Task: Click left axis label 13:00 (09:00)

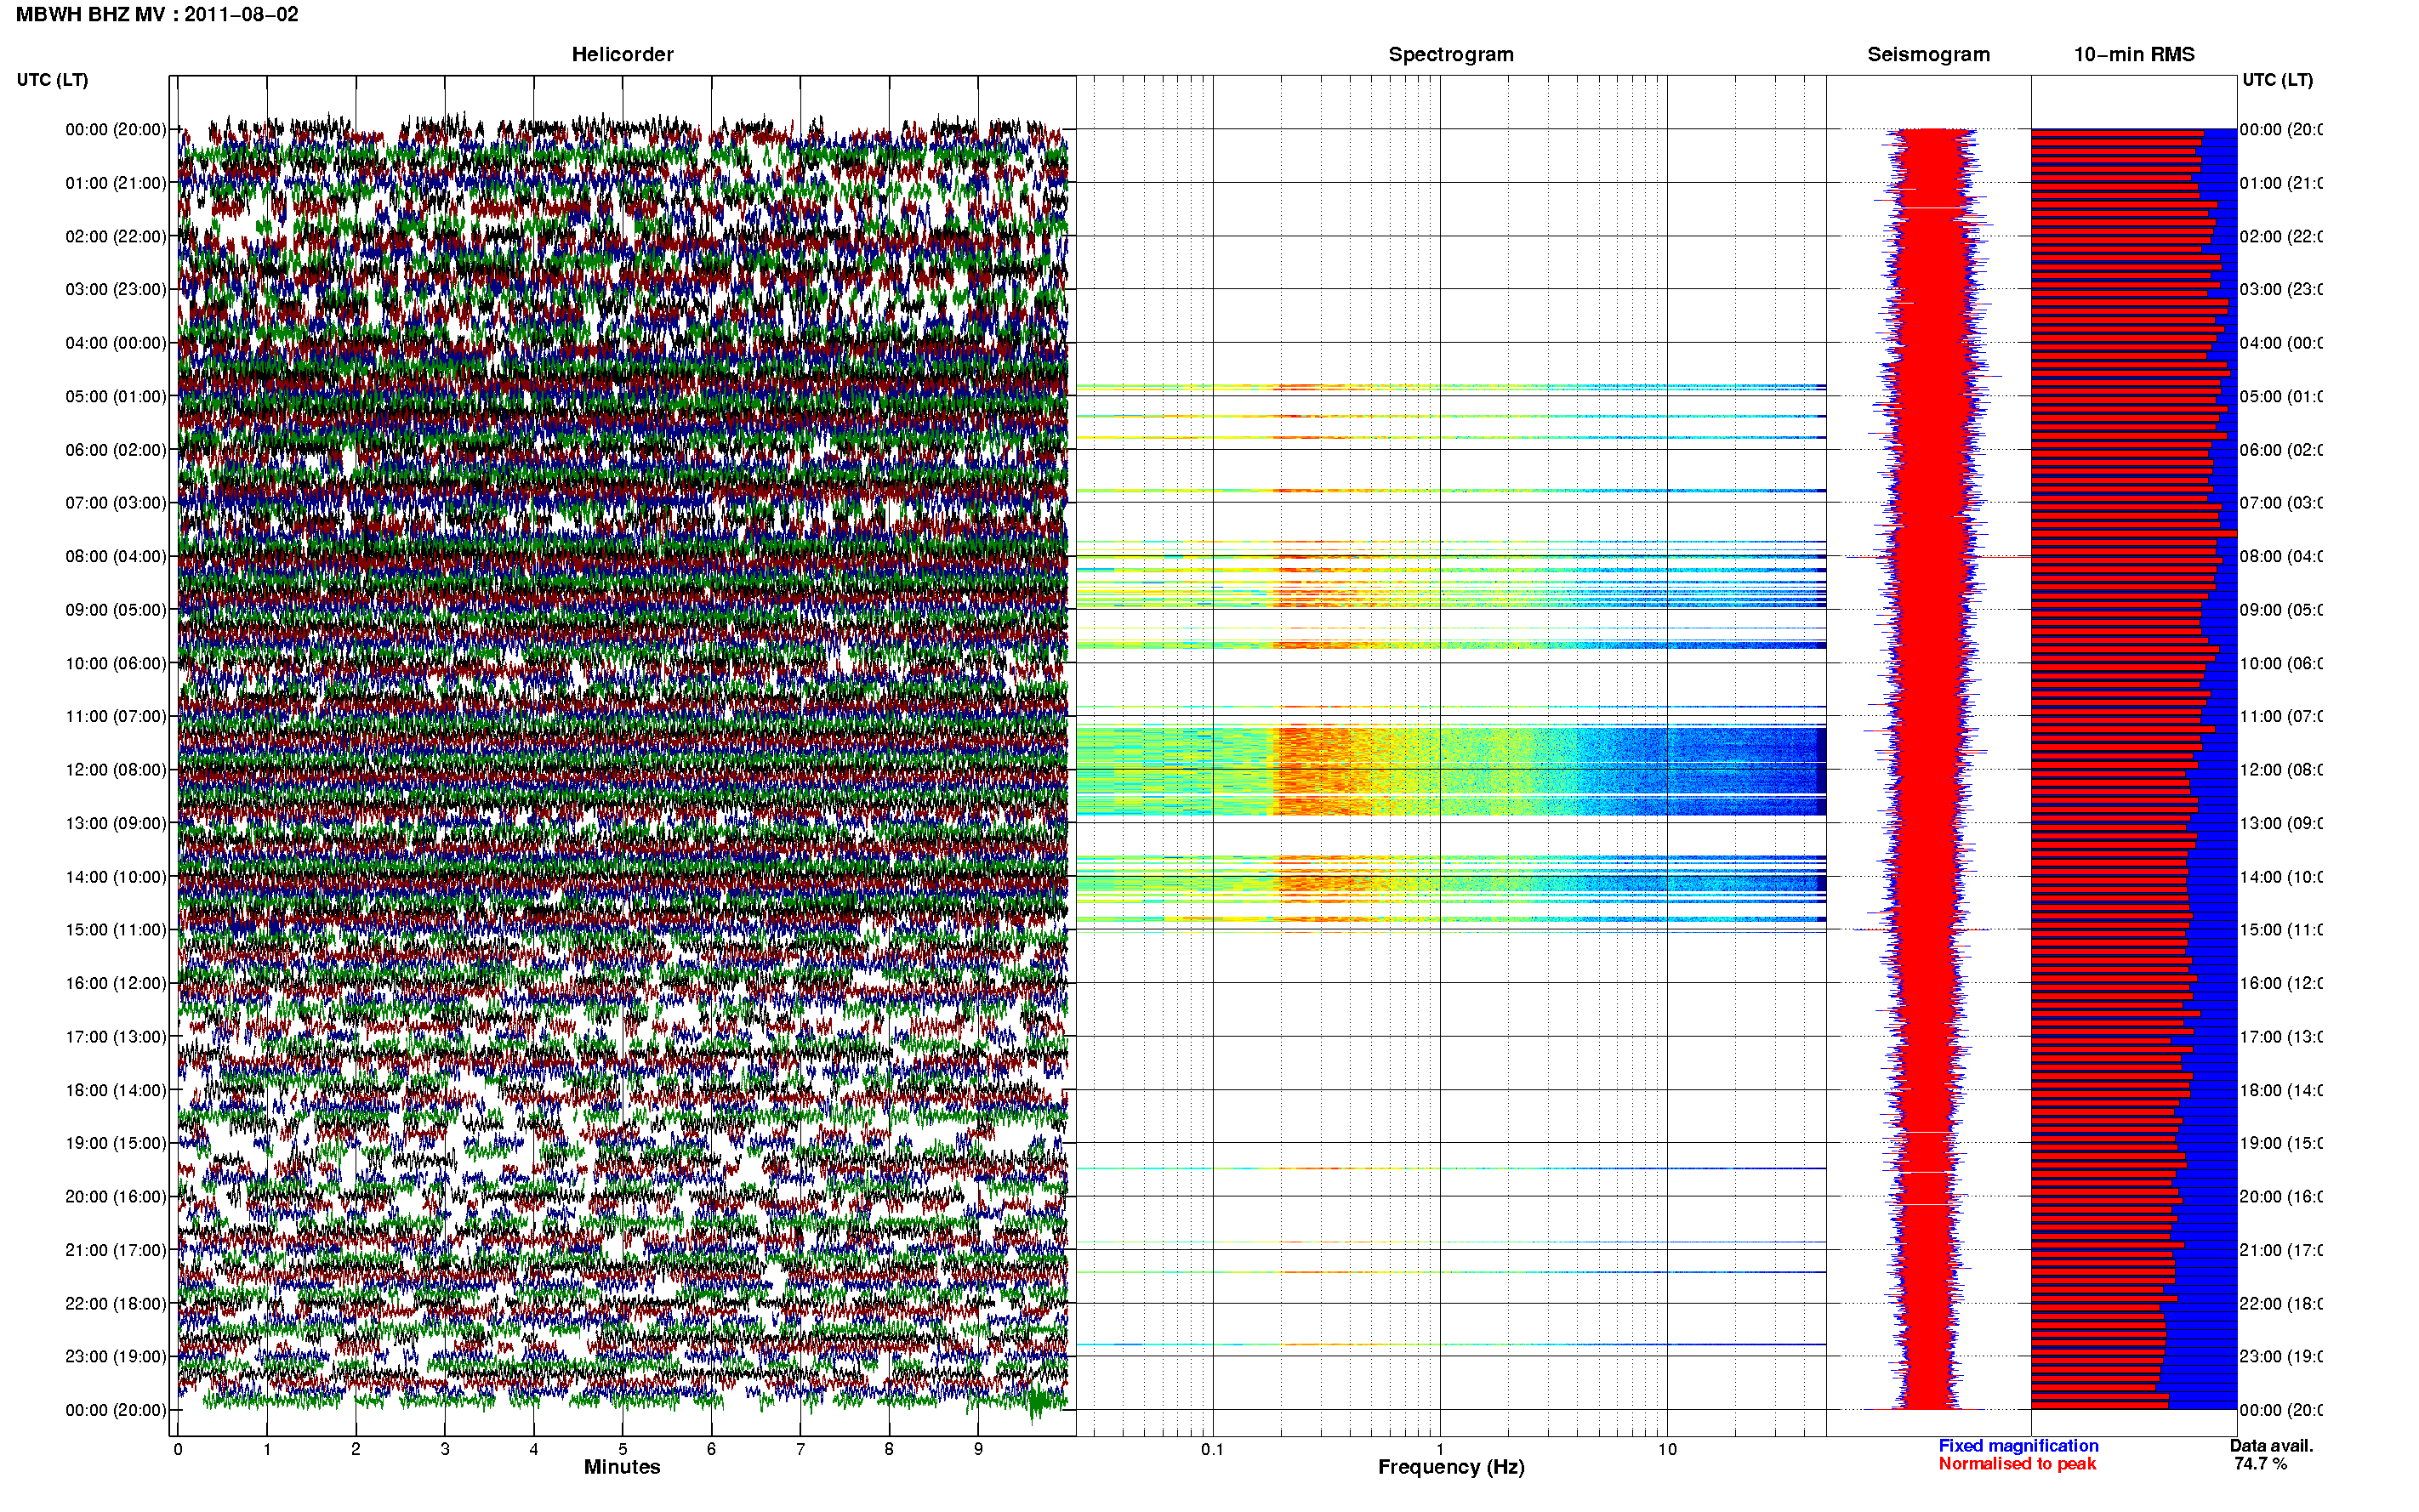Action: click(116, 823)
